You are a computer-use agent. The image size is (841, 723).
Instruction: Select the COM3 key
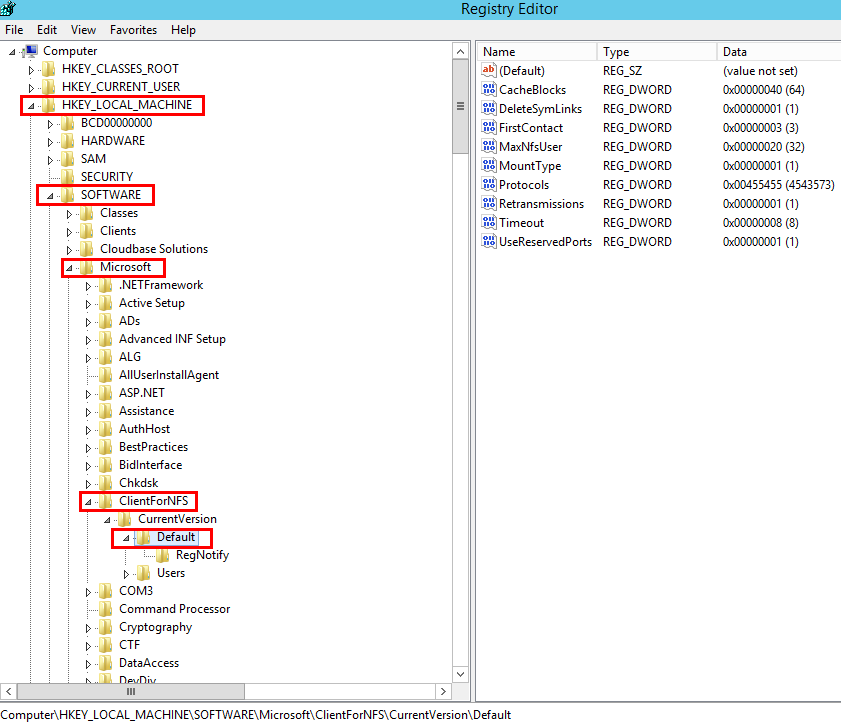click(136, 591)
